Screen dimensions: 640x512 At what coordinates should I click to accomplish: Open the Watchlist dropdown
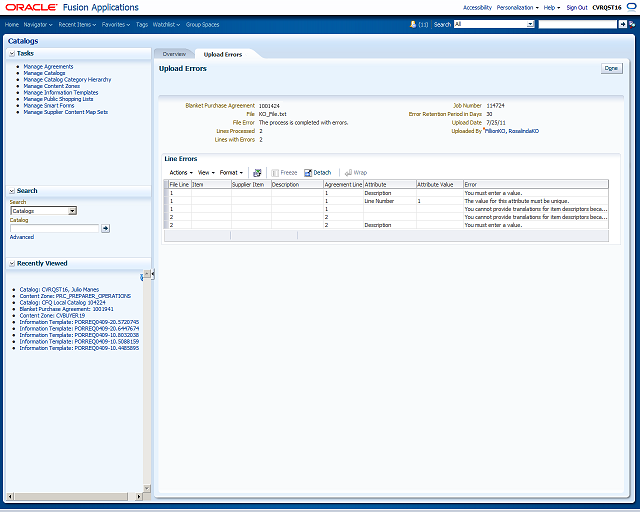(166, 24)
